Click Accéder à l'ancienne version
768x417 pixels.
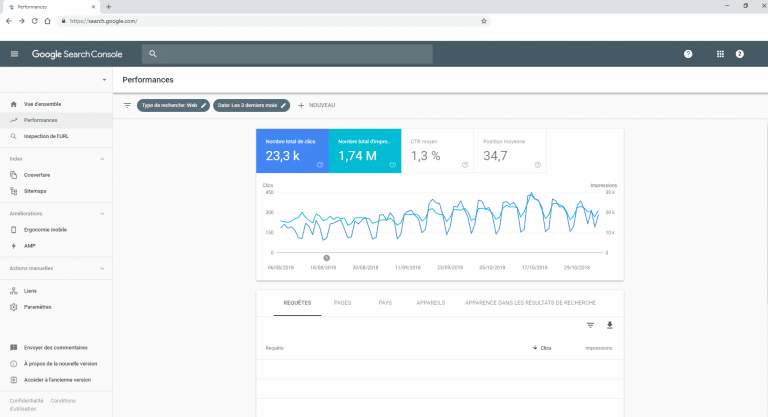point(56,380)
